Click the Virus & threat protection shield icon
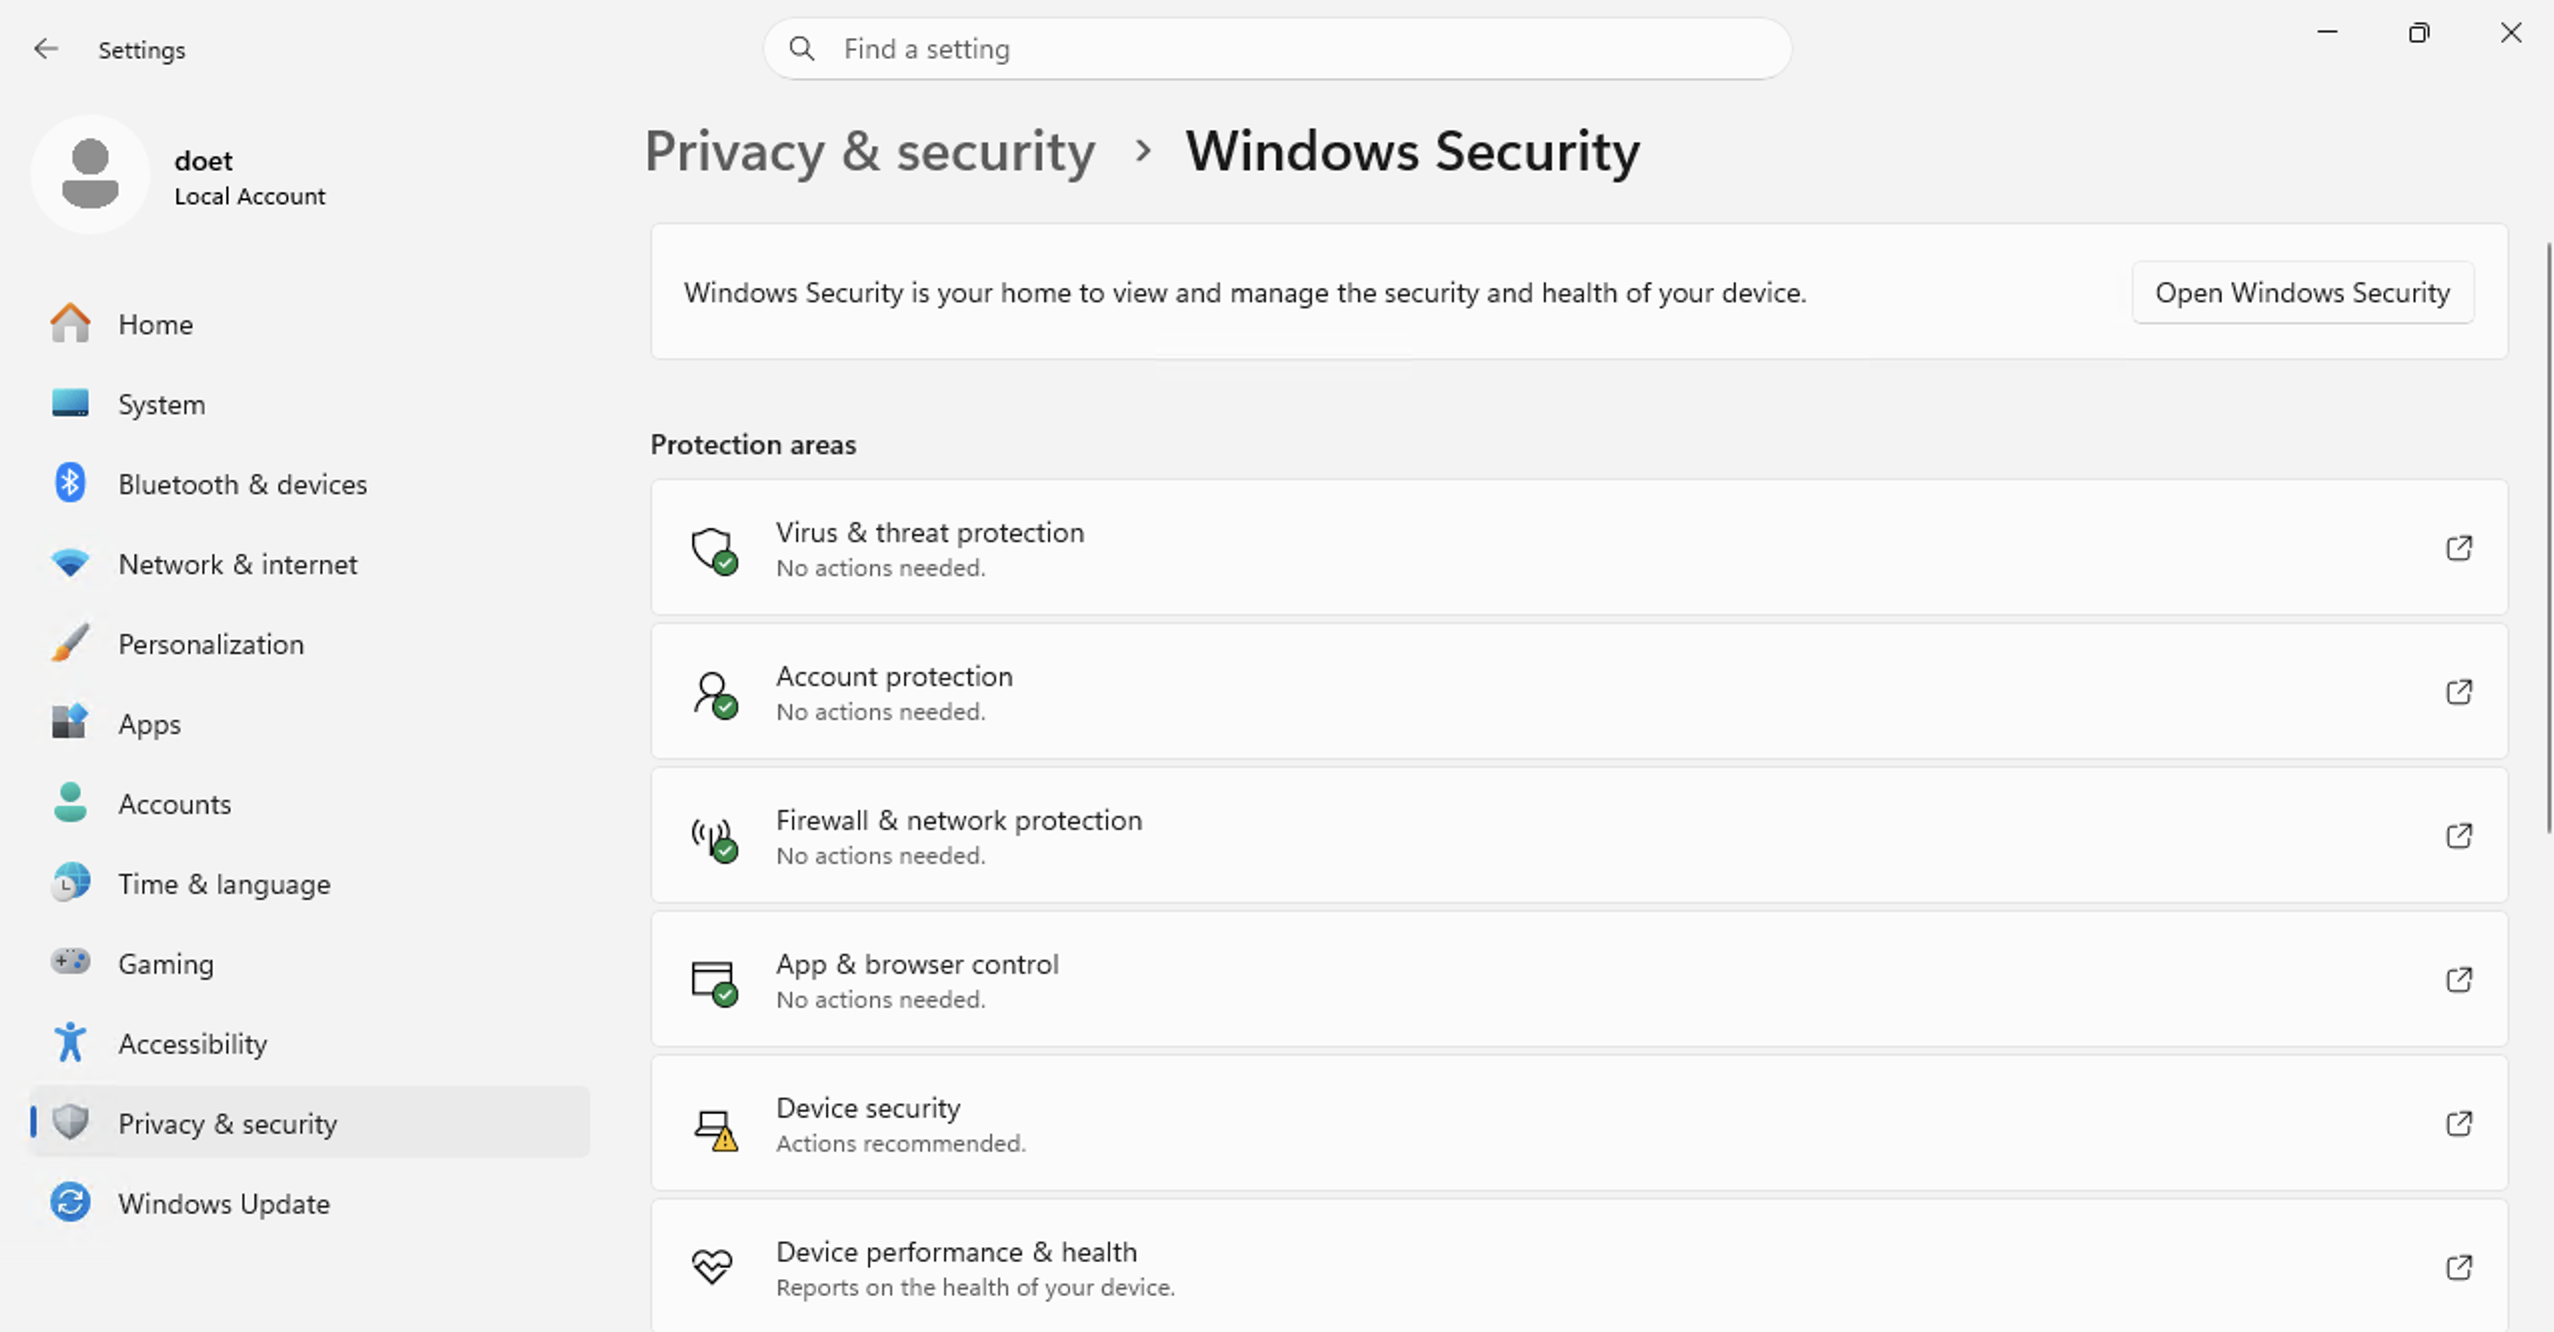Image resolution: width=2554 pixels, height=1332 pixels. (713, 549)
